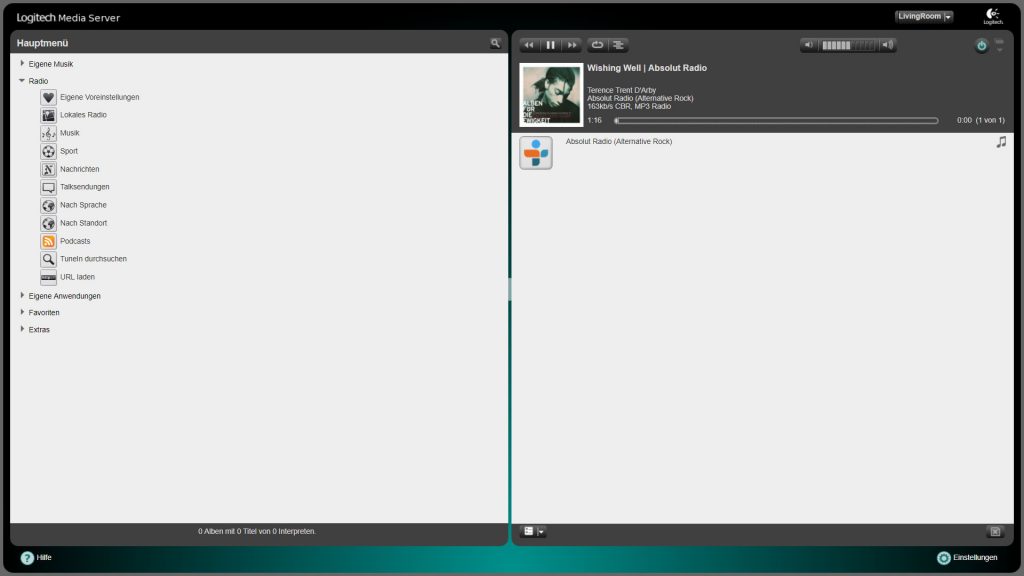Clear the playlist with the footer icon

995,532
